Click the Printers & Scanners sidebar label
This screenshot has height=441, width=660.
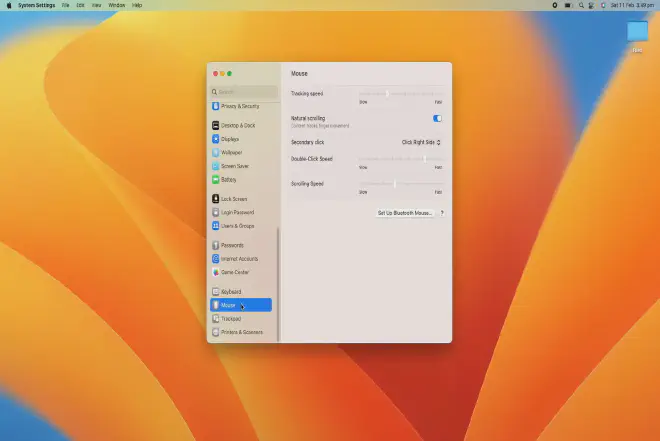[x=242, y=332]
